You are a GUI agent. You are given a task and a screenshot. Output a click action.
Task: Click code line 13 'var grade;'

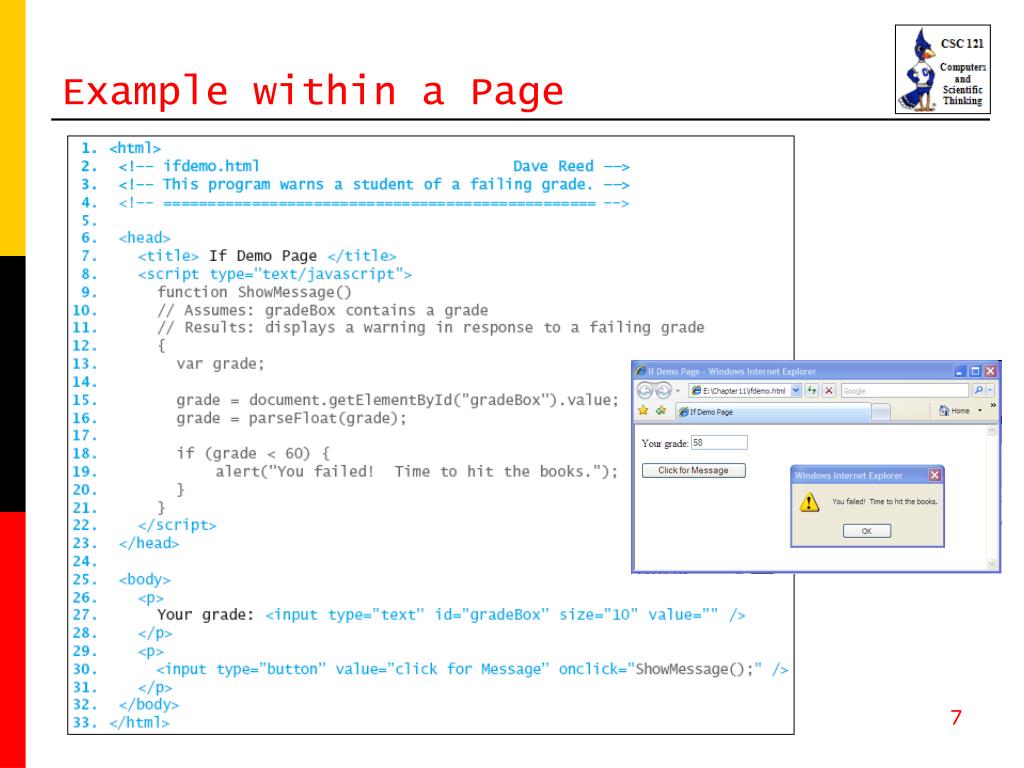pos(220,364)
